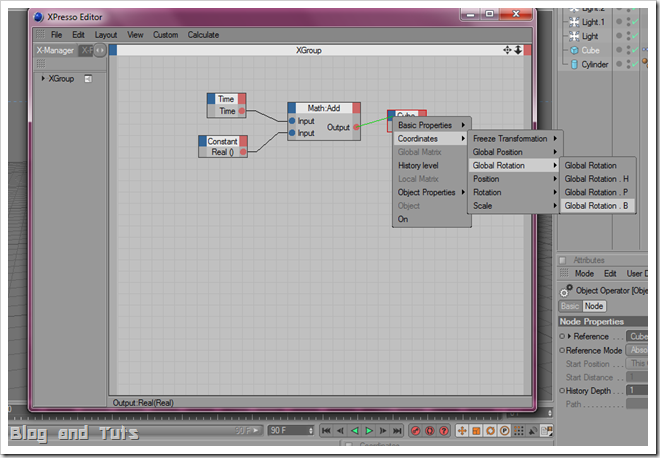Expand the Reference property triangle
660x458 pixels.
click(x=569, y=336)
